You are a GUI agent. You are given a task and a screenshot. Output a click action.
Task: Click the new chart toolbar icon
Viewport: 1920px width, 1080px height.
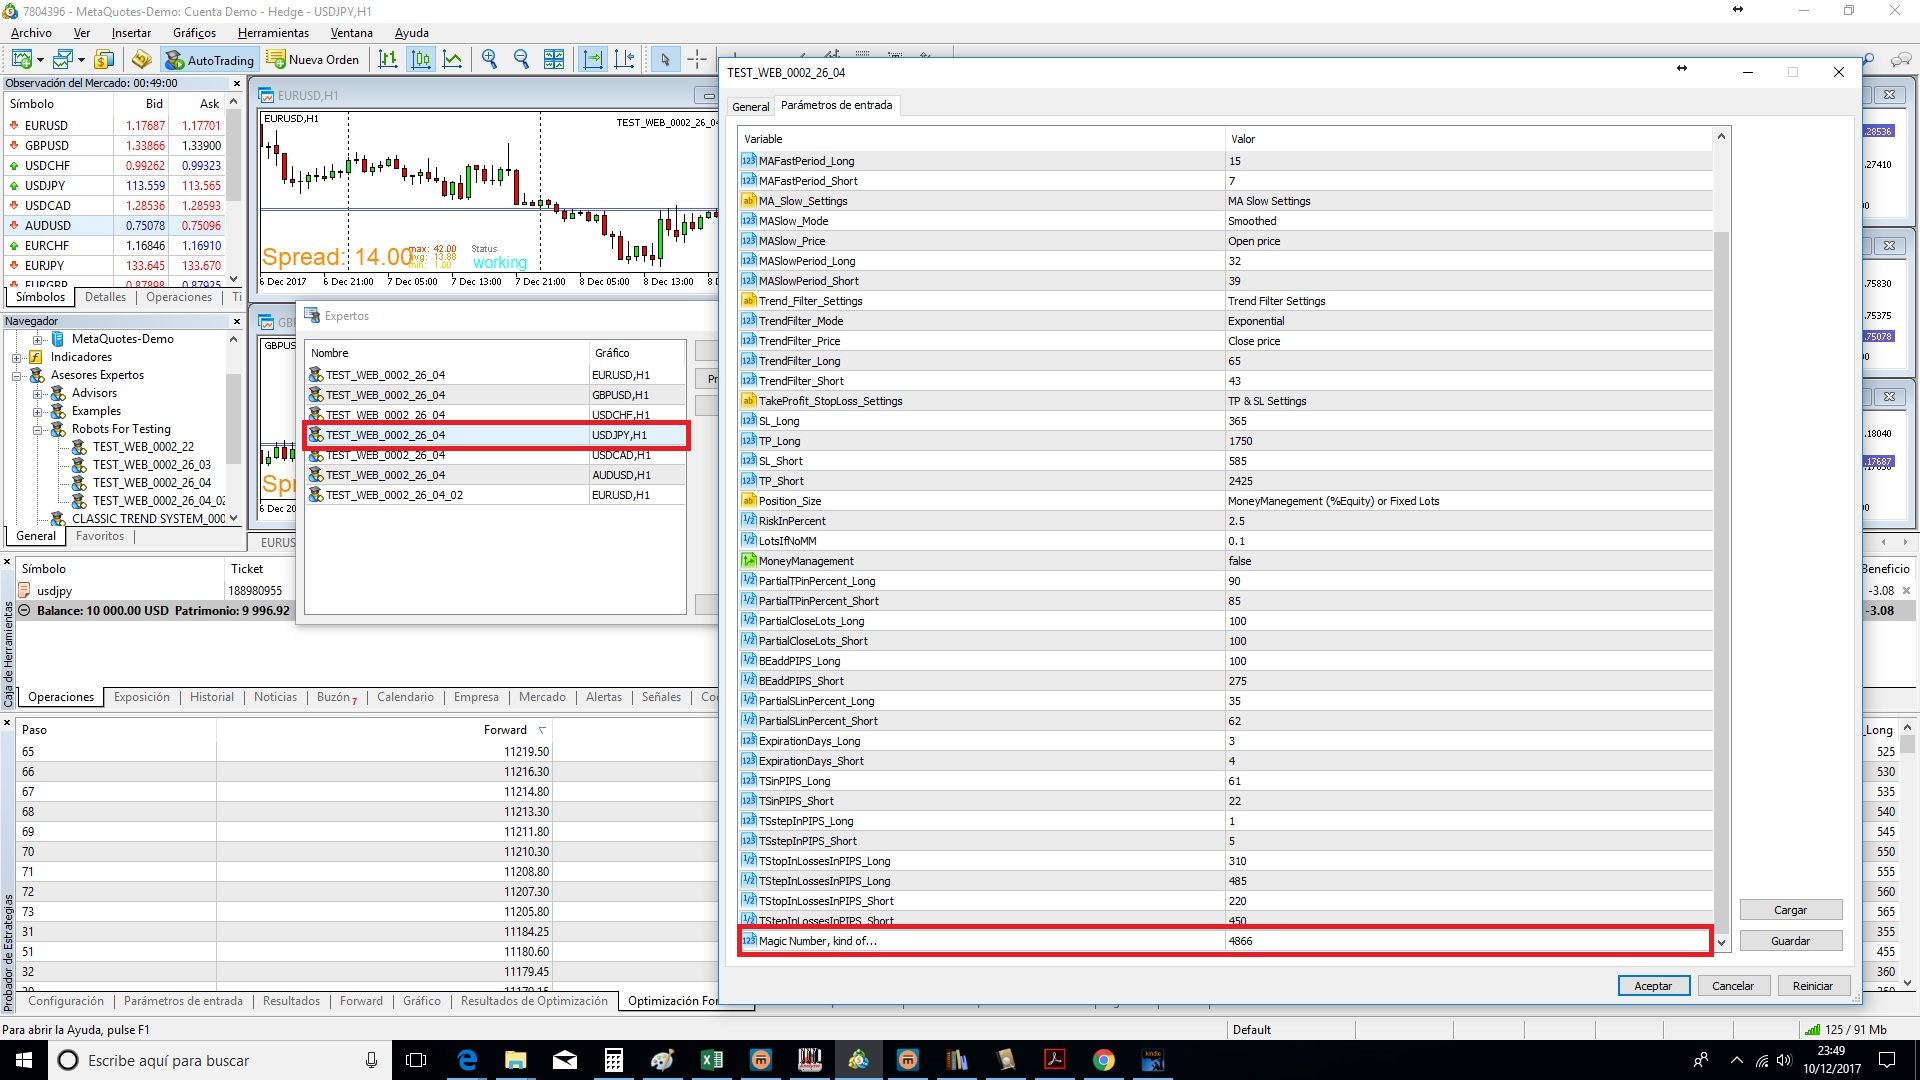[22, 60]
